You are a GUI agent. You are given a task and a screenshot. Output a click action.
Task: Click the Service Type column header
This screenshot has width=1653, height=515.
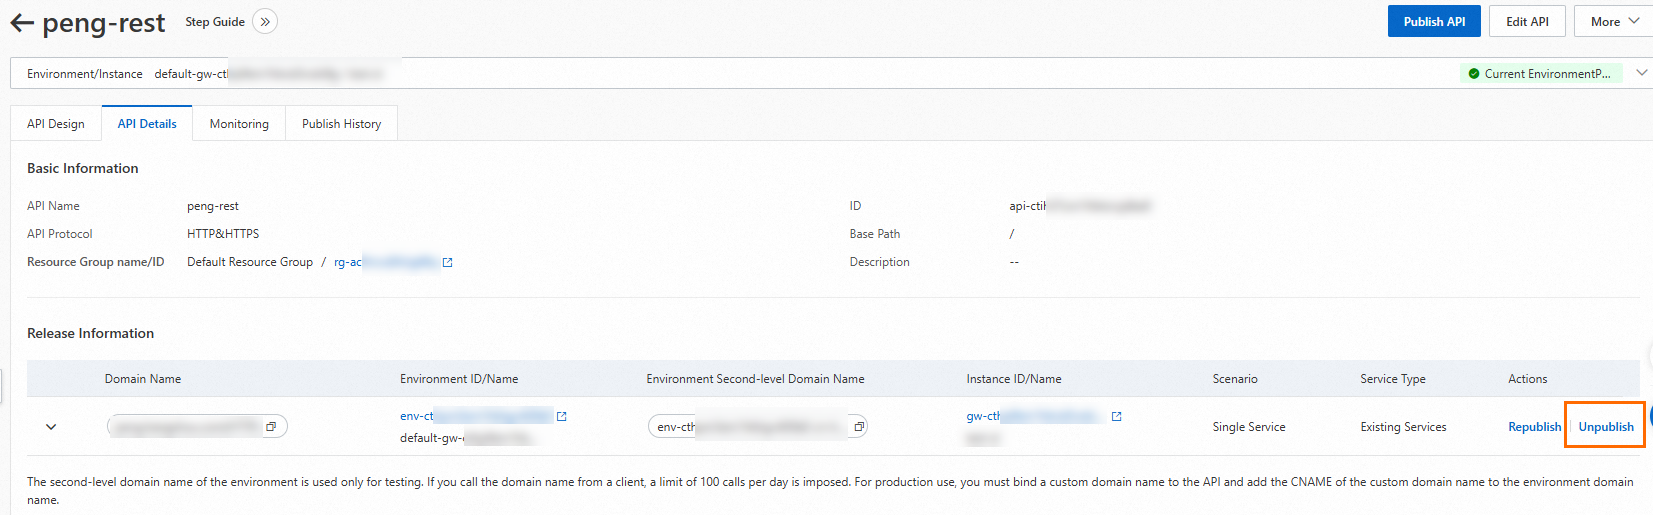[x=1393, y=379]
